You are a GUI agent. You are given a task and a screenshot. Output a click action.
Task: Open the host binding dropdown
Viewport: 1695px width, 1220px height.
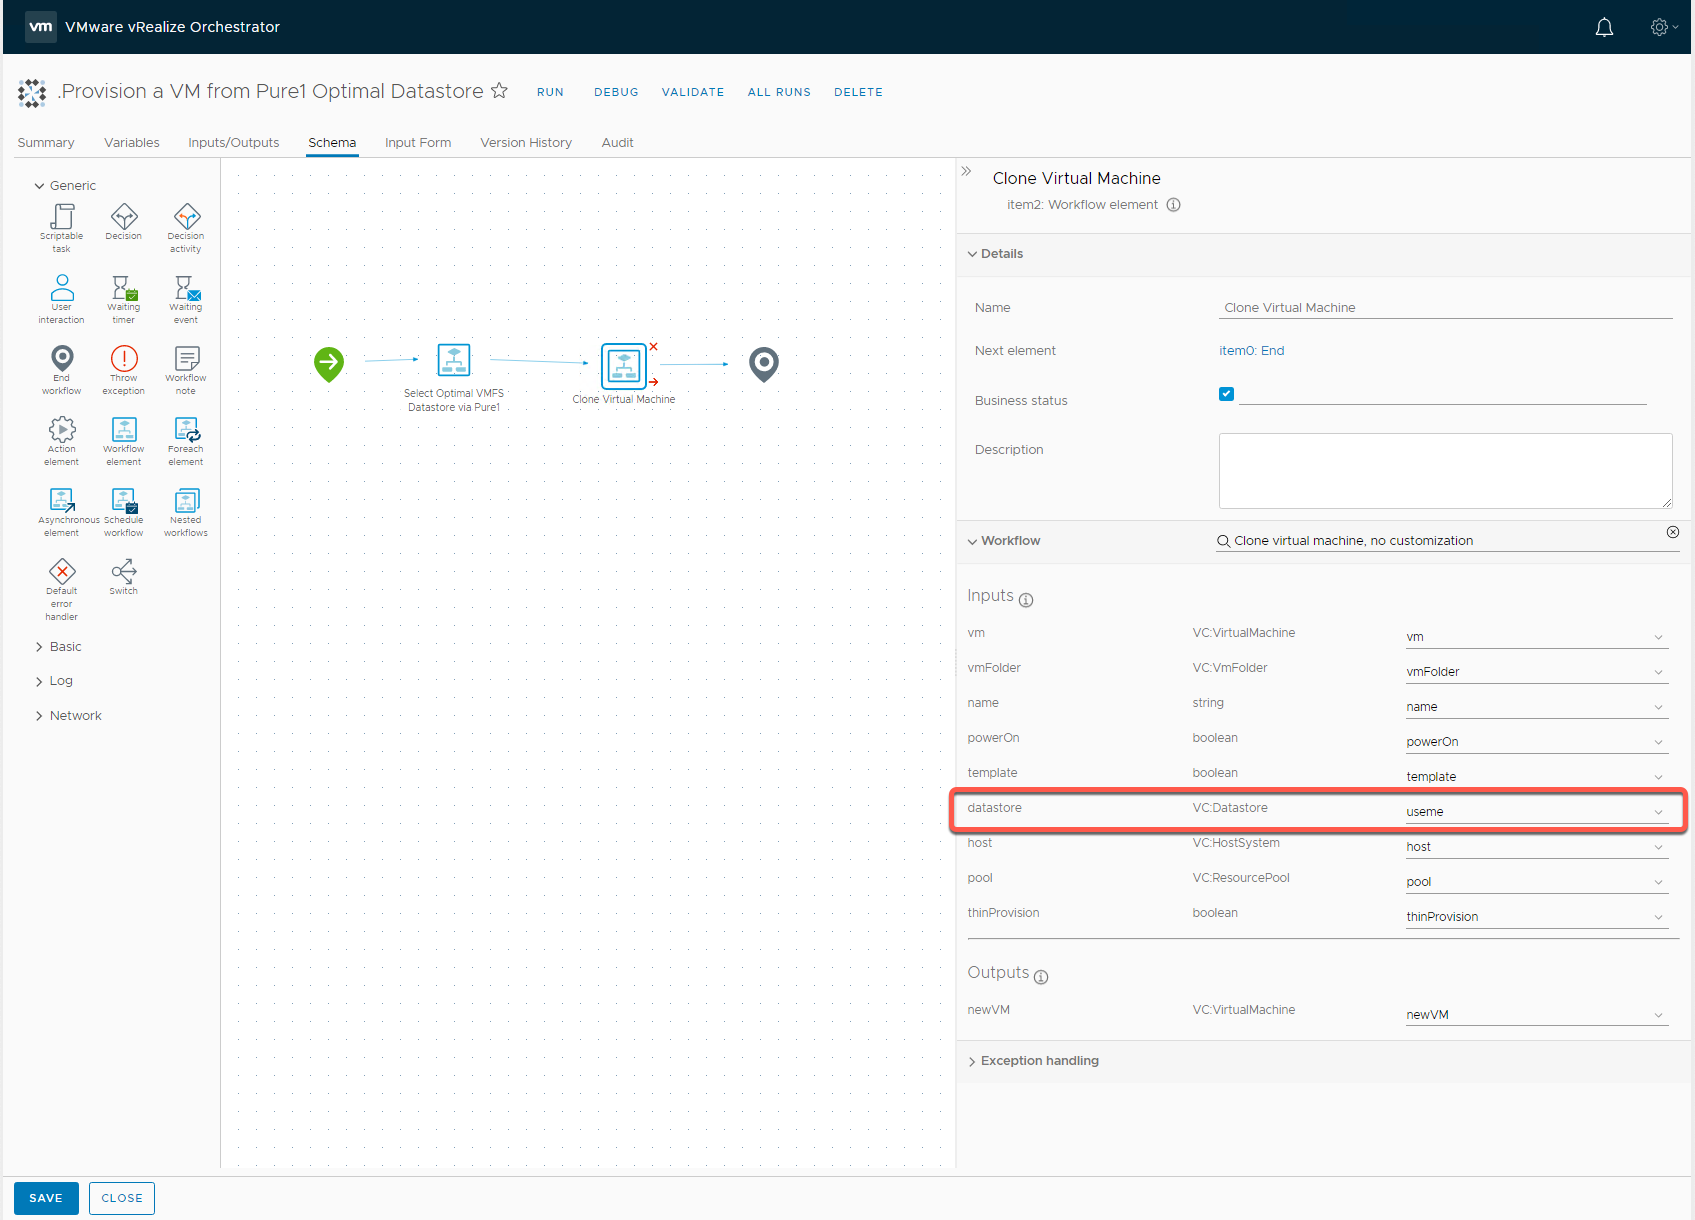(1536, 847)
